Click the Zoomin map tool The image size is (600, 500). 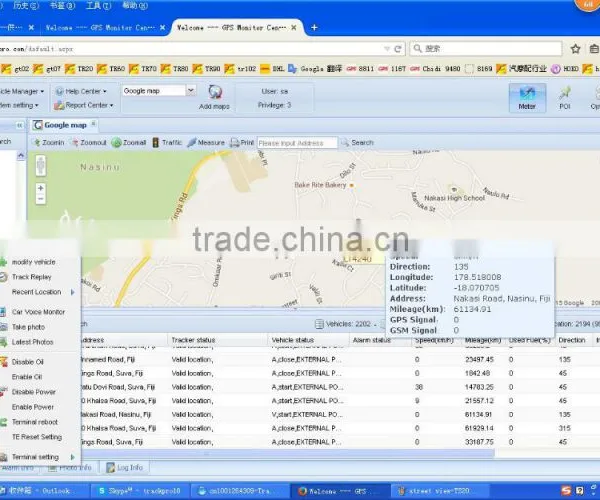tap(49, 143)
